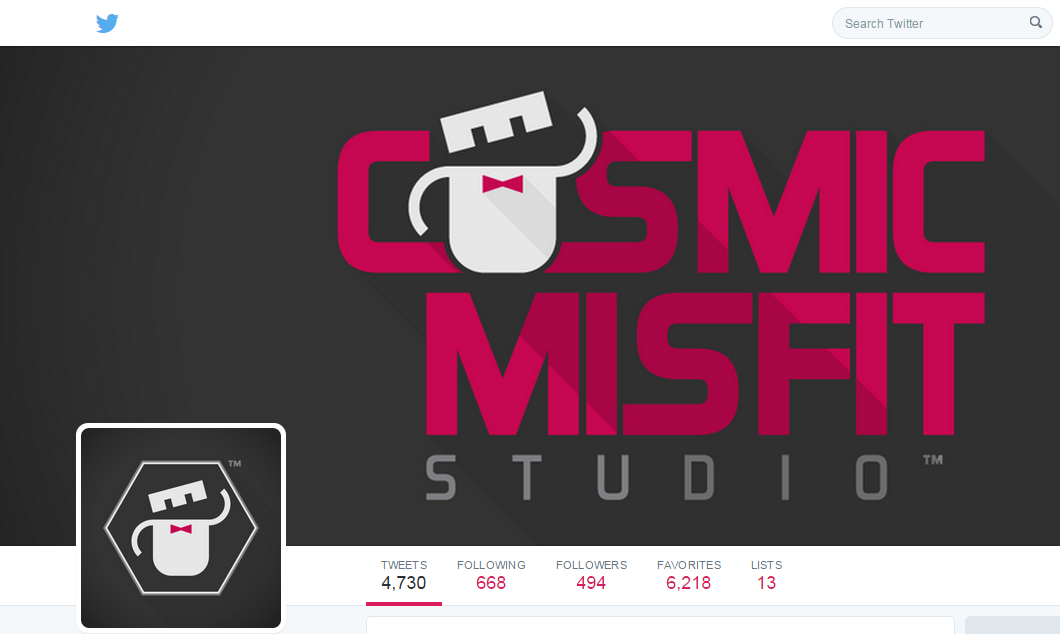Viewport: 1060px width, 634px height.
Task: Focus the Search Twitter text field
Action: [x=942, y=23]
